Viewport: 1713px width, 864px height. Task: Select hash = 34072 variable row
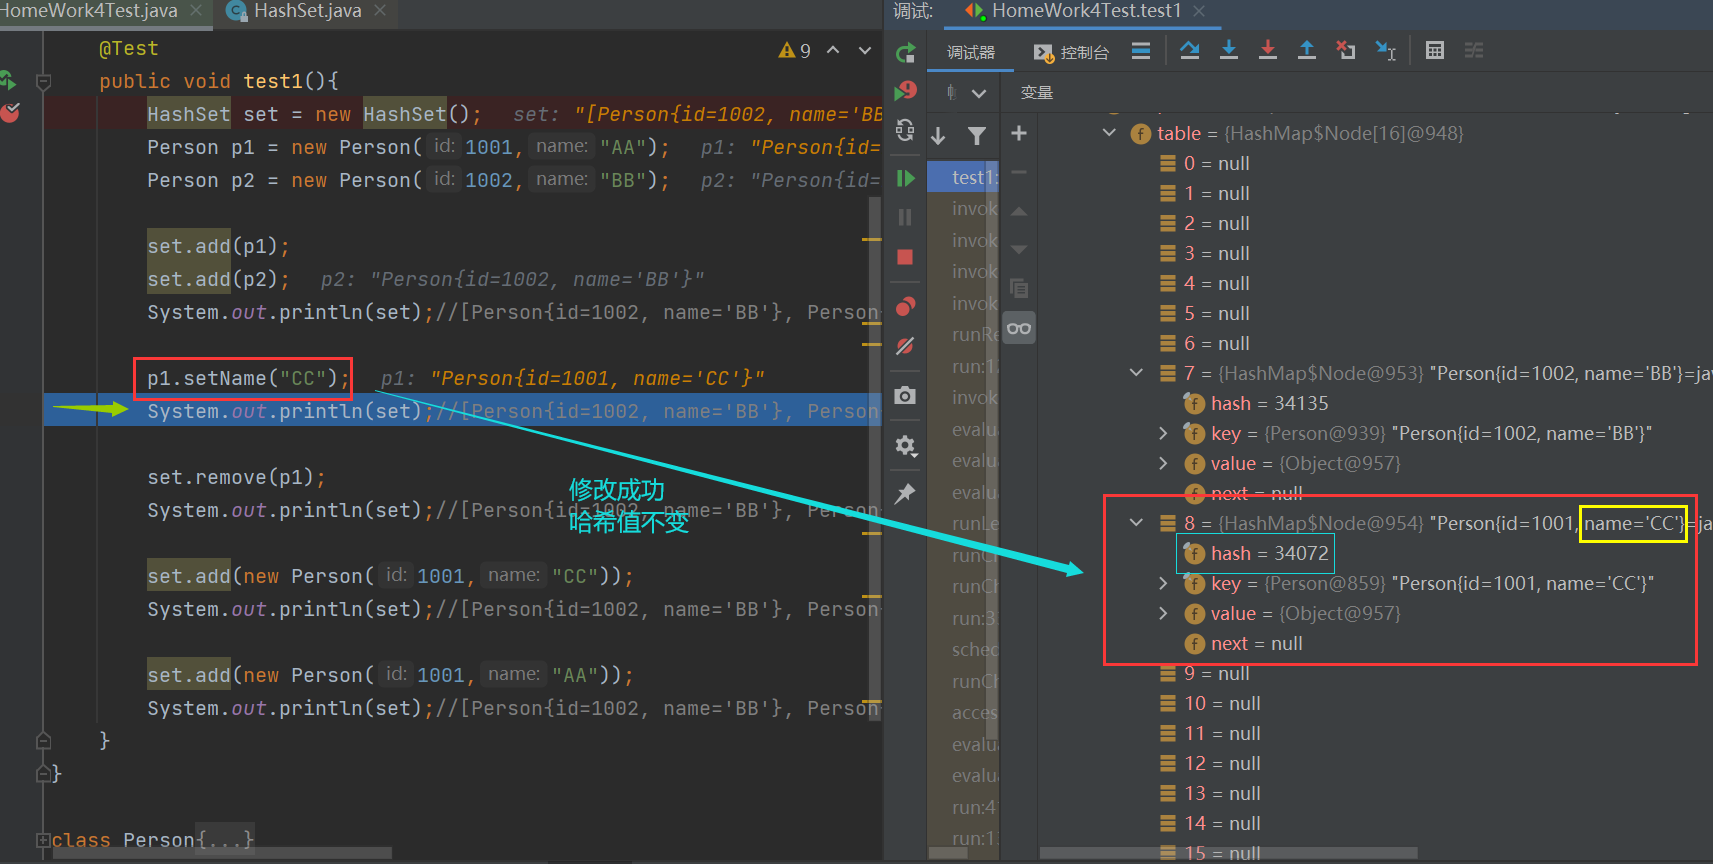[x=1256, y=553]
